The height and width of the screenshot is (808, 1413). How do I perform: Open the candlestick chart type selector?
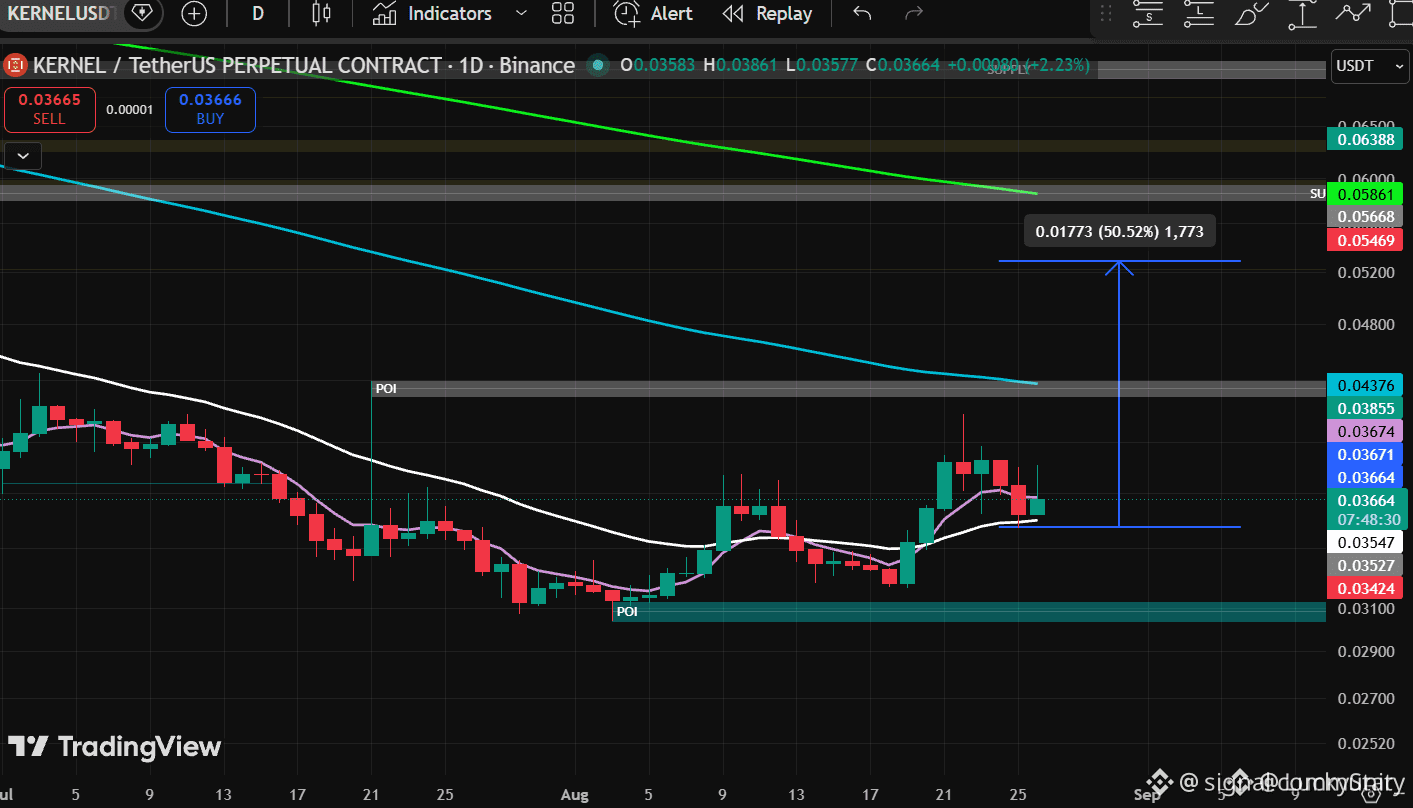click(x=321, y=14)
